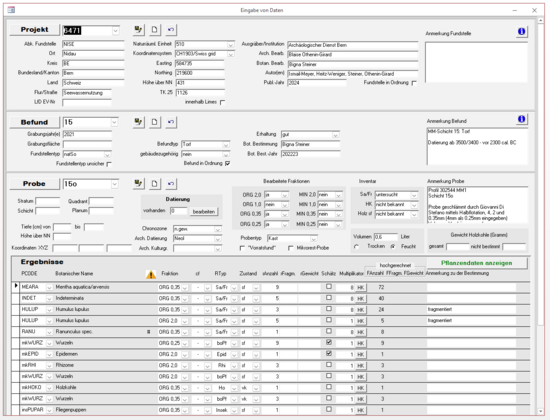Toggle the Fundstelle in Ordnung checkbox
The image size is (550, 420).
click(x=414, y=83)
